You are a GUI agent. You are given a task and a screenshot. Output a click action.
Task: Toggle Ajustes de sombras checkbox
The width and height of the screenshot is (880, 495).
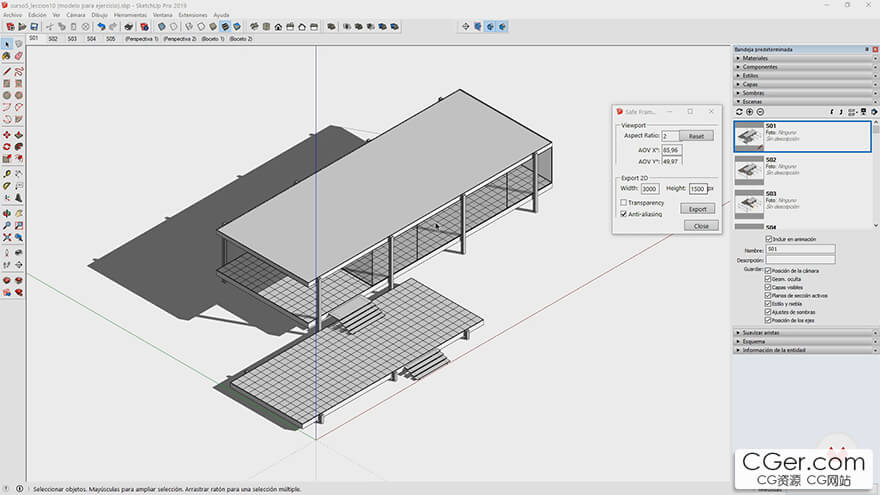pyautogui.click(x=768, y=312)
